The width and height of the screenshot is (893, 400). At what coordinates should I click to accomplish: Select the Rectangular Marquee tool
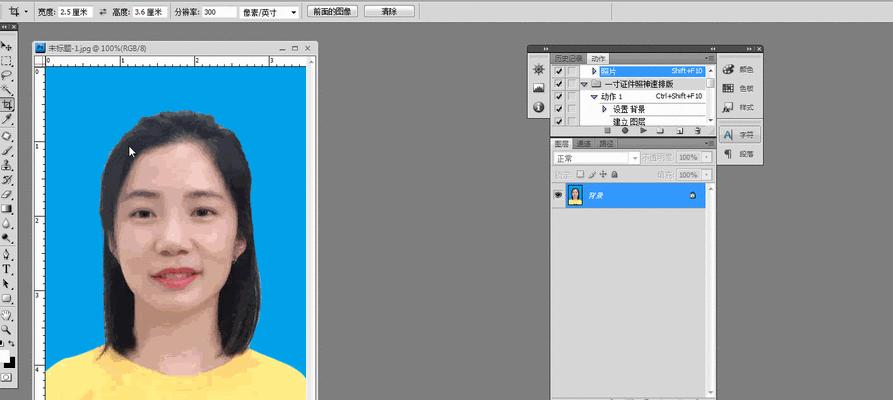pyautogui.click(x=7, y=61)
